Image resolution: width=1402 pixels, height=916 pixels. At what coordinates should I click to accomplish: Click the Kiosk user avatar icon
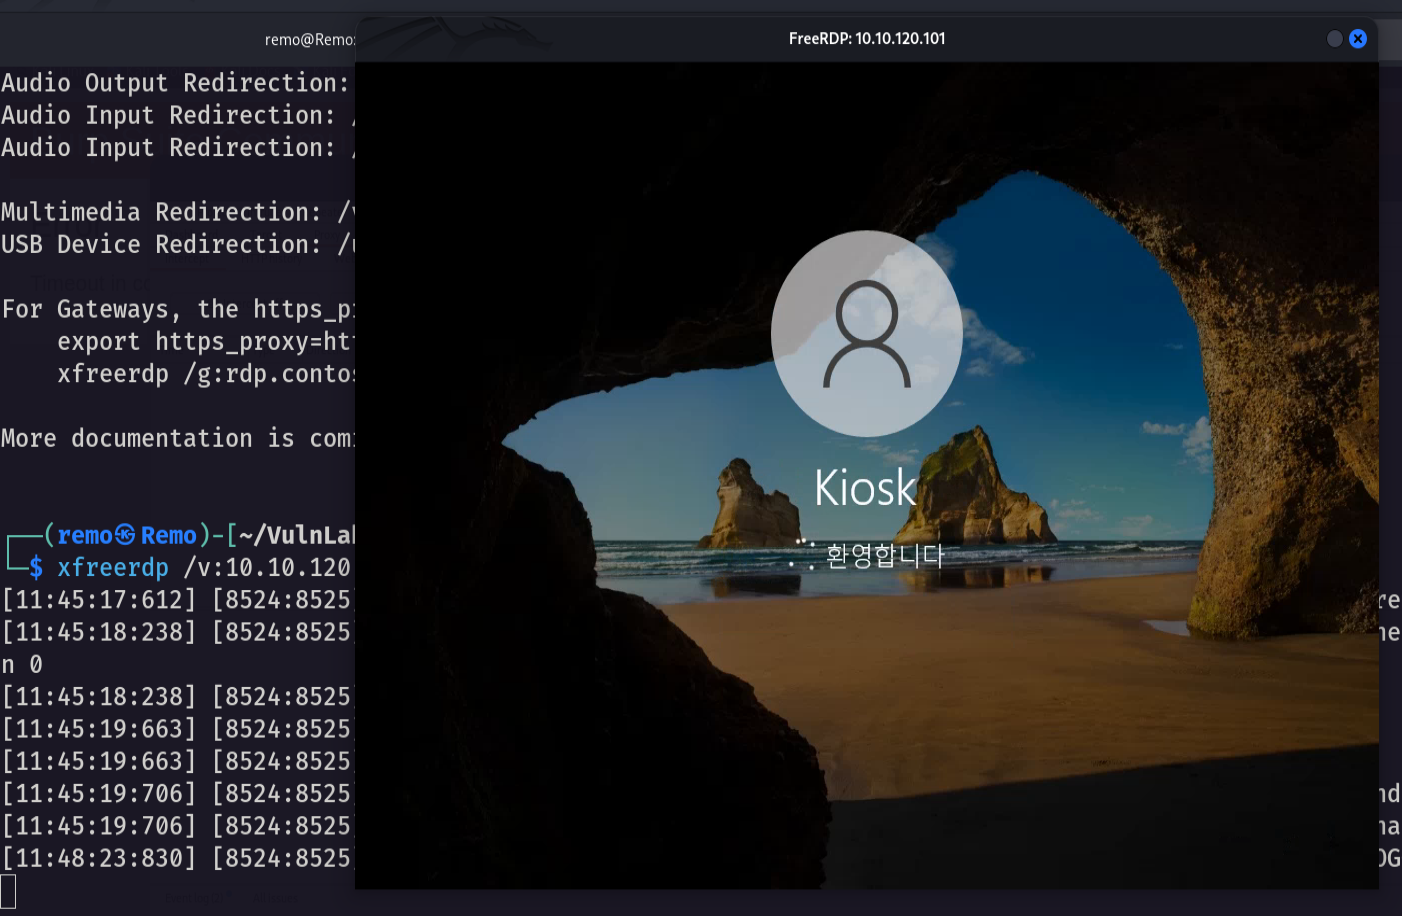[867, 334]
